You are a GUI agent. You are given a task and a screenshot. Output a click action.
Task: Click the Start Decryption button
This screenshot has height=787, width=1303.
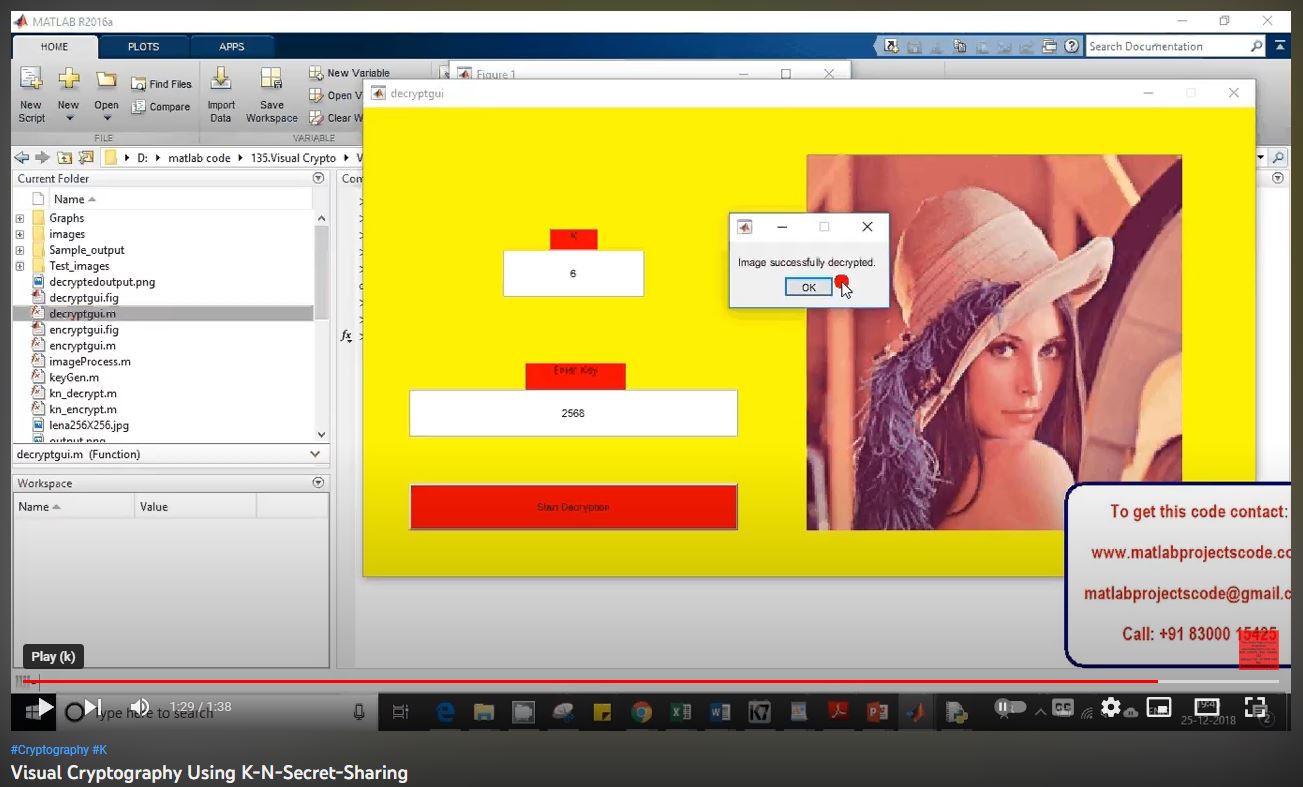coord(573,507)
